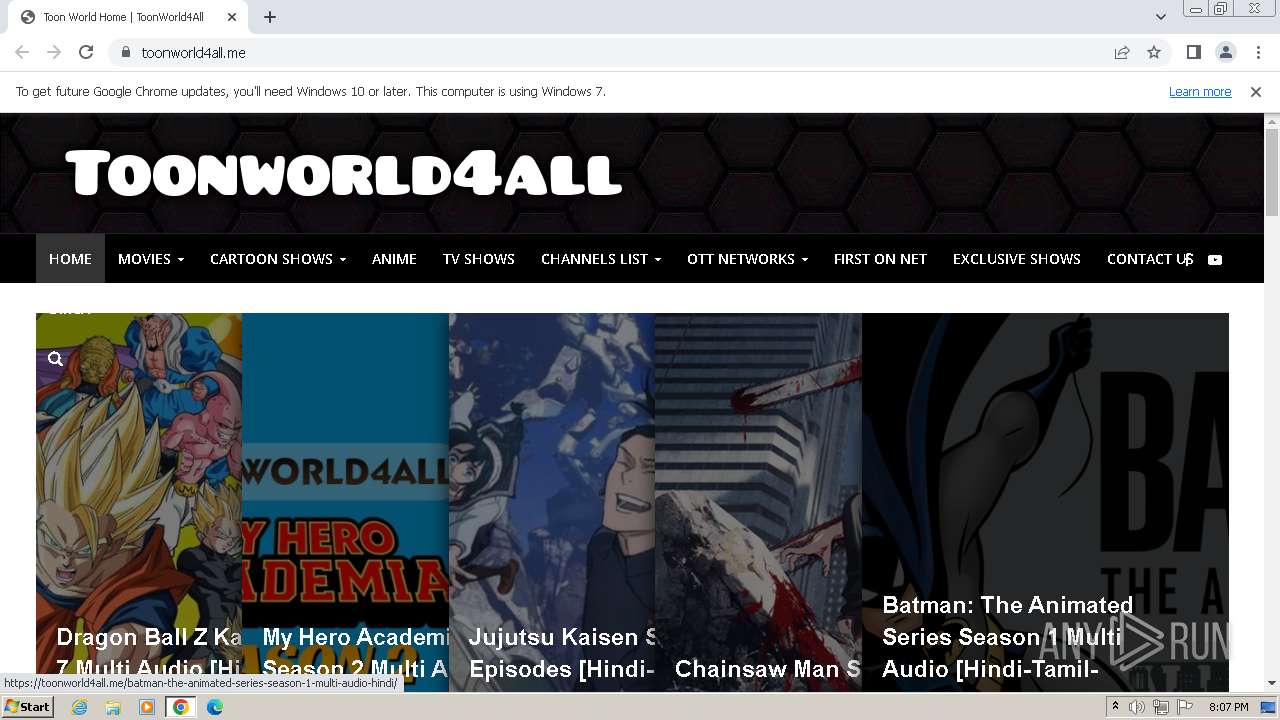1280x720 pixels.
Task: Open the ANIME menu item
Action: point(394,258)
